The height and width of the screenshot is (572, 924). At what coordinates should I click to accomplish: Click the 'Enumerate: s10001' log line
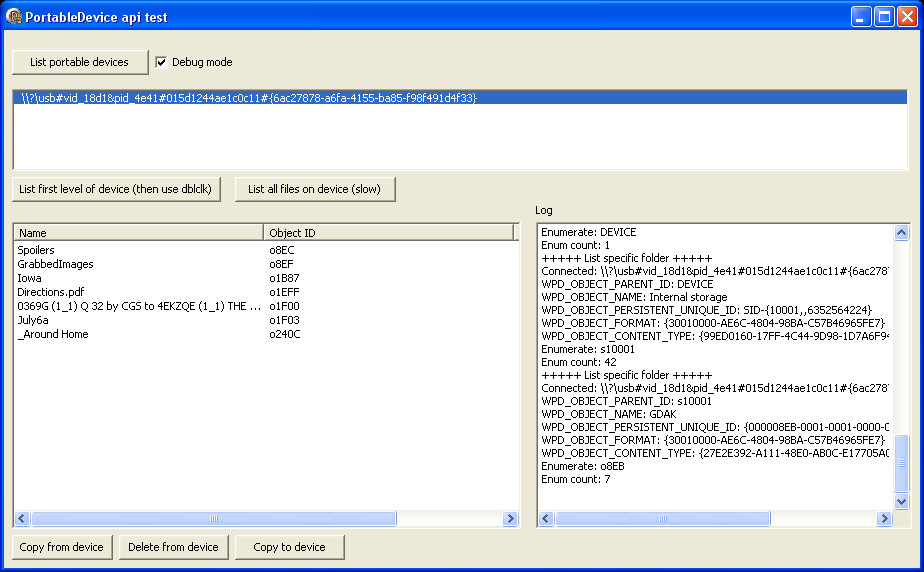(588, 349)
